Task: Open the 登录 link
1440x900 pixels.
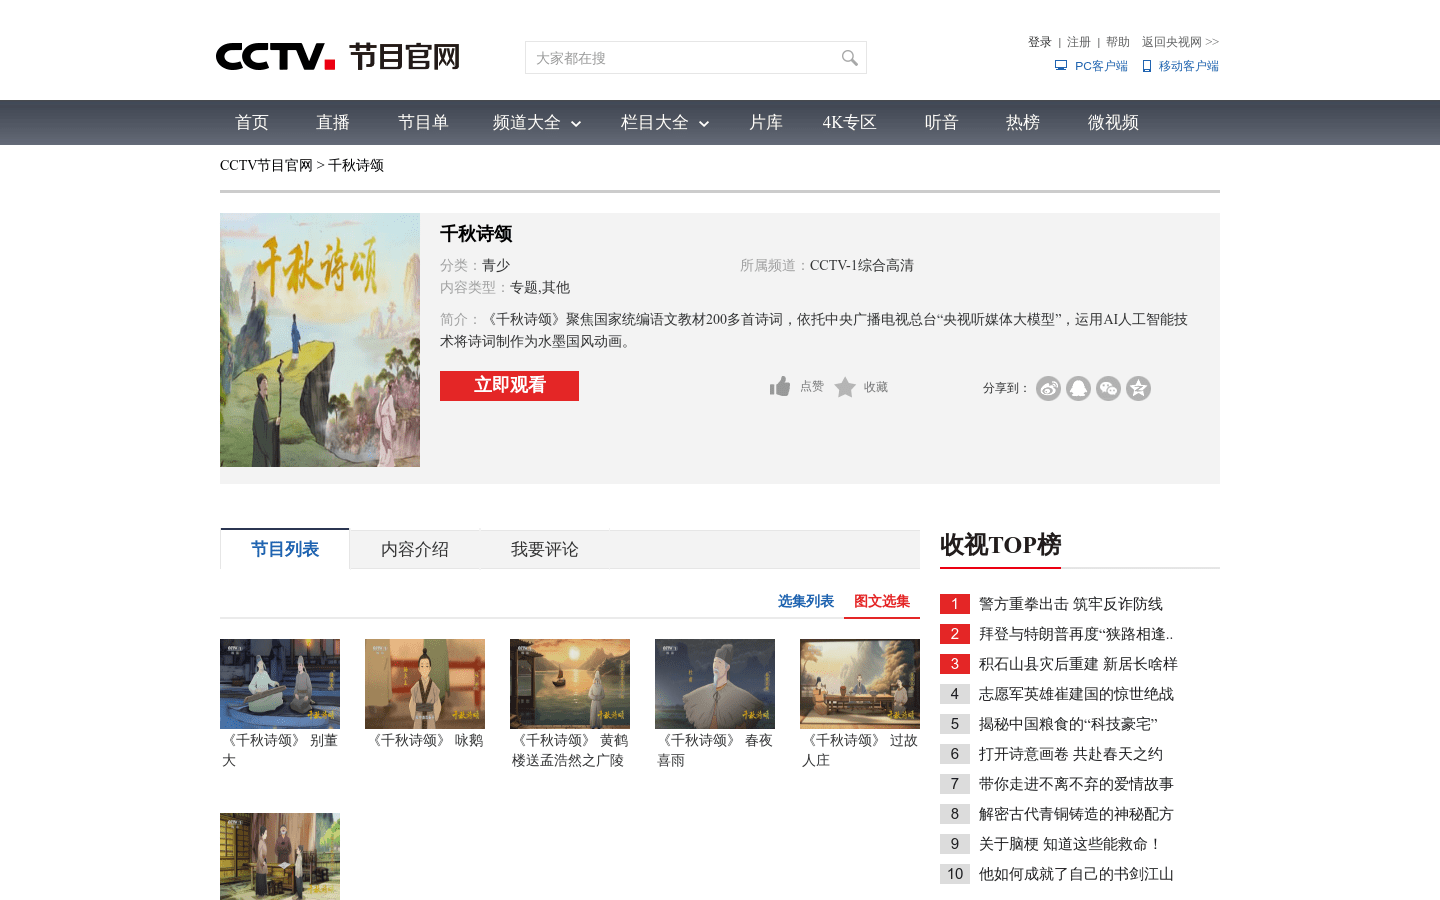Action: 1040,42
